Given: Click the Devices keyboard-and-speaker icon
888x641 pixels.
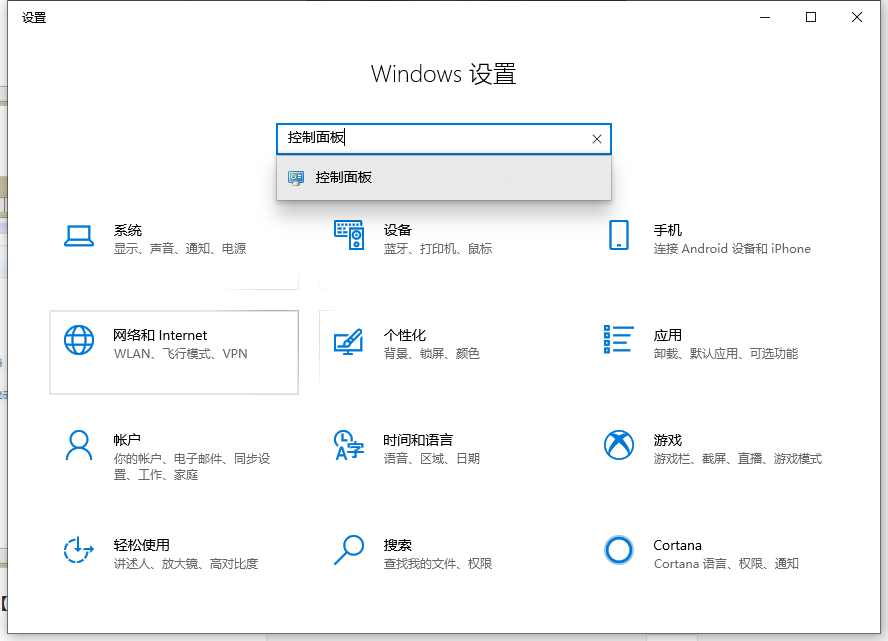Looking at the screenshot, I should [348, 236].
